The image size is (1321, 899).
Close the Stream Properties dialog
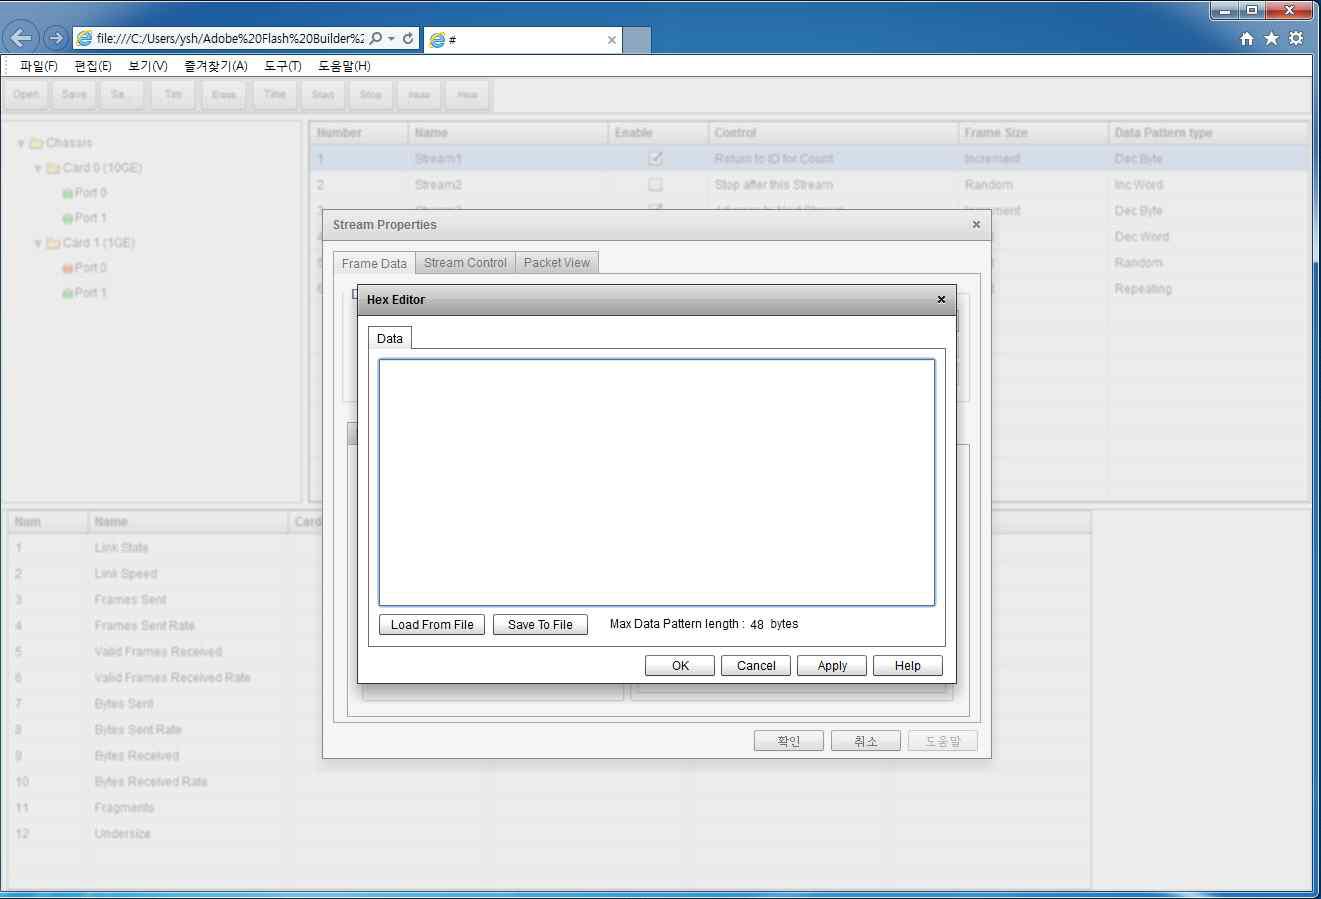[976, 224]
